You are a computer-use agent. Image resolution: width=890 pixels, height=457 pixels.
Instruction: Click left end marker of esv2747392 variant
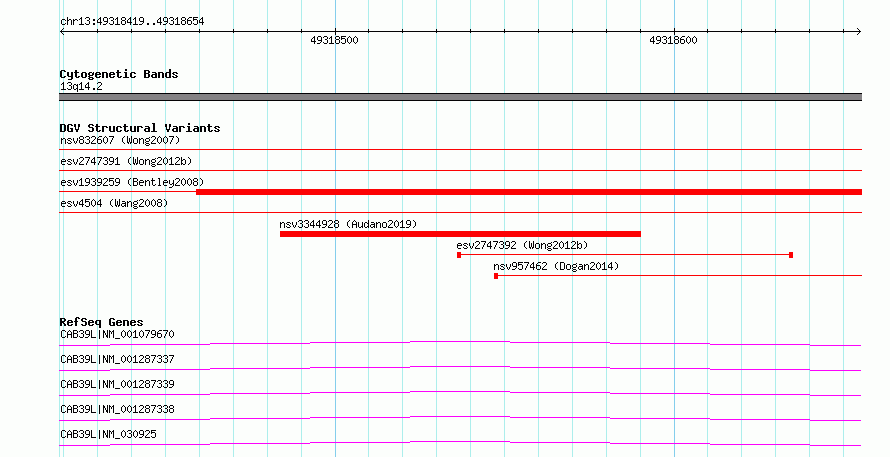coord(459,255)
